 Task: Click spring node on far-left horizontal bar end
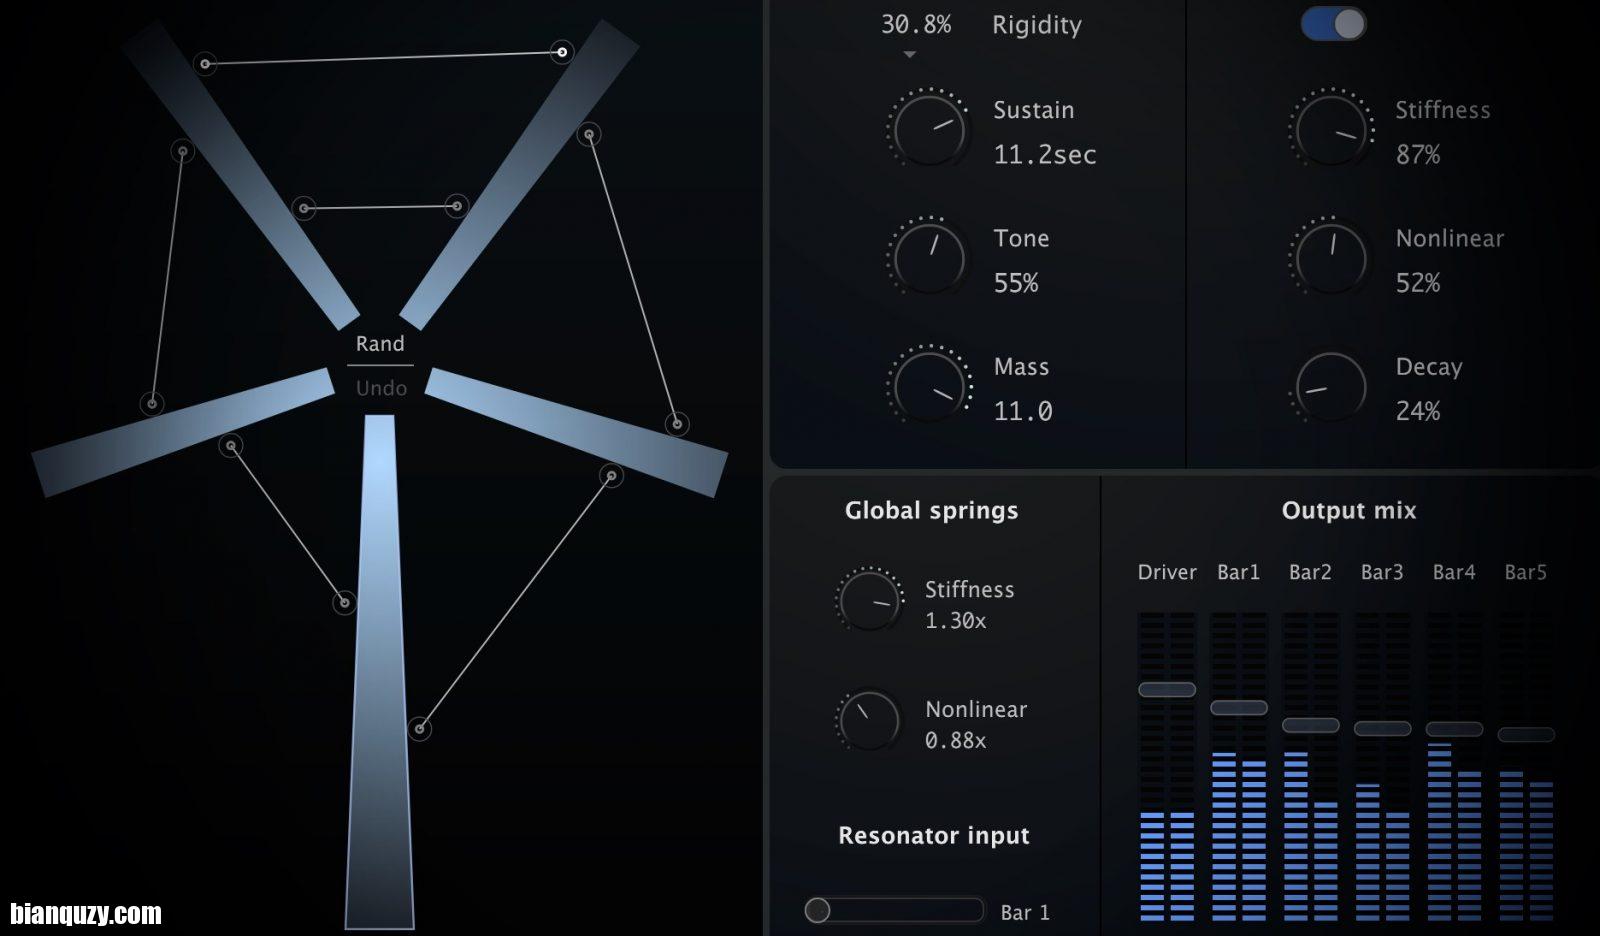point(152,404)
